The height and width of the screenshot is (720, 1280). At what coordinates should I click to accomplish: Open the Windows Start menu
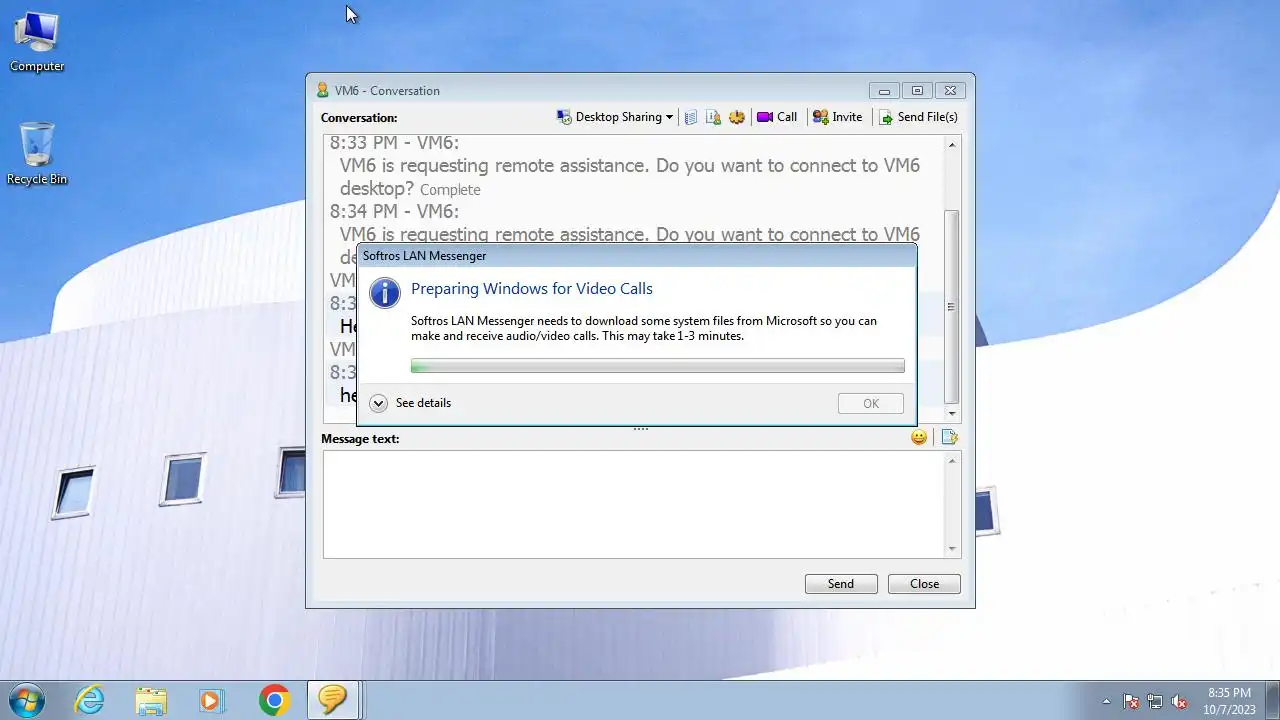(x=27, y=700)
